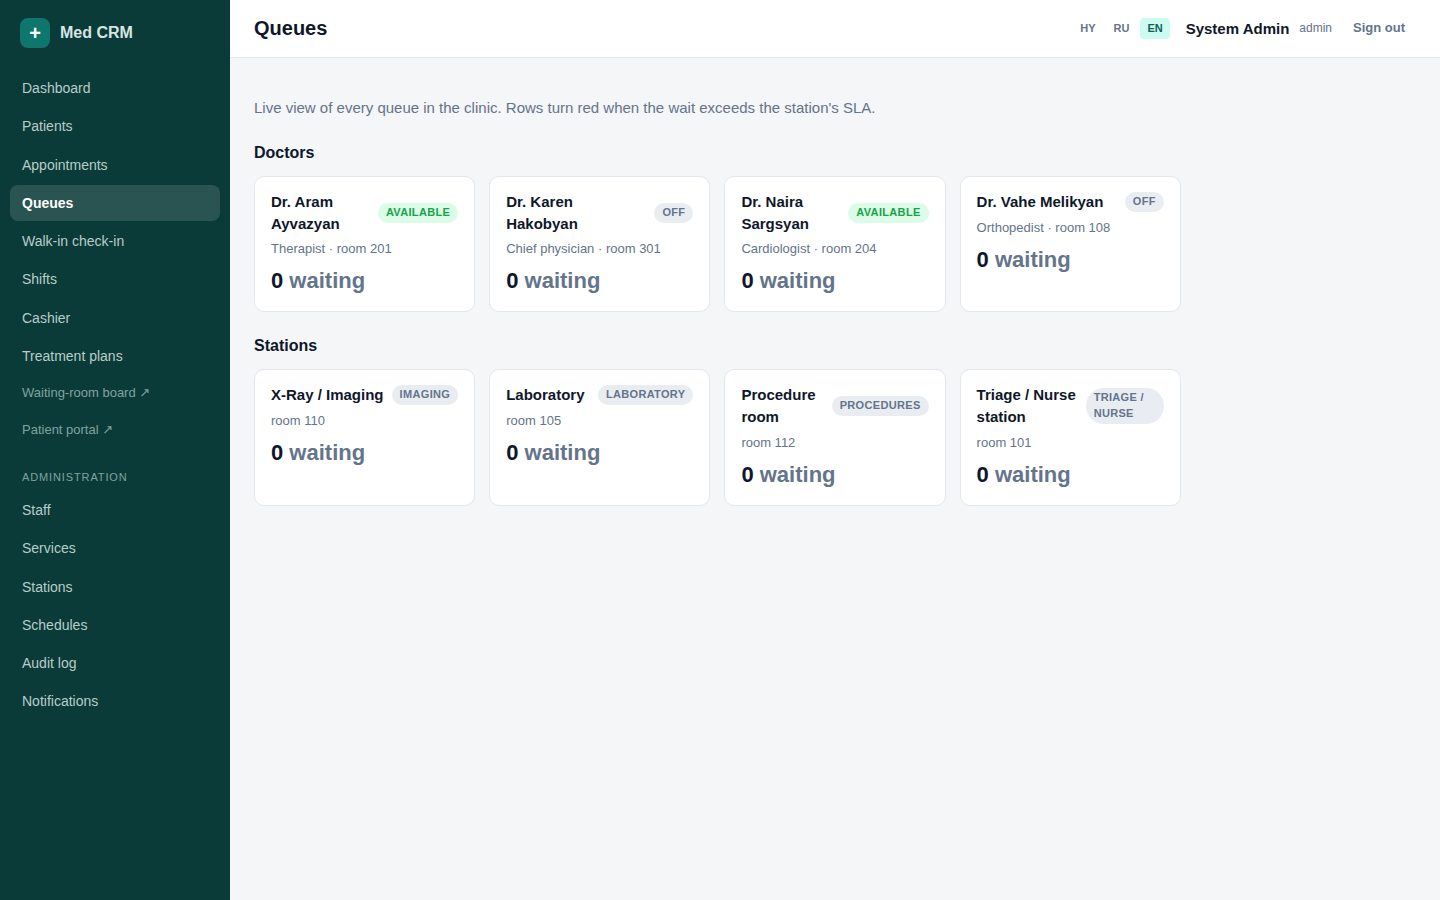Open the Dashboard page

tap(115, 88)
